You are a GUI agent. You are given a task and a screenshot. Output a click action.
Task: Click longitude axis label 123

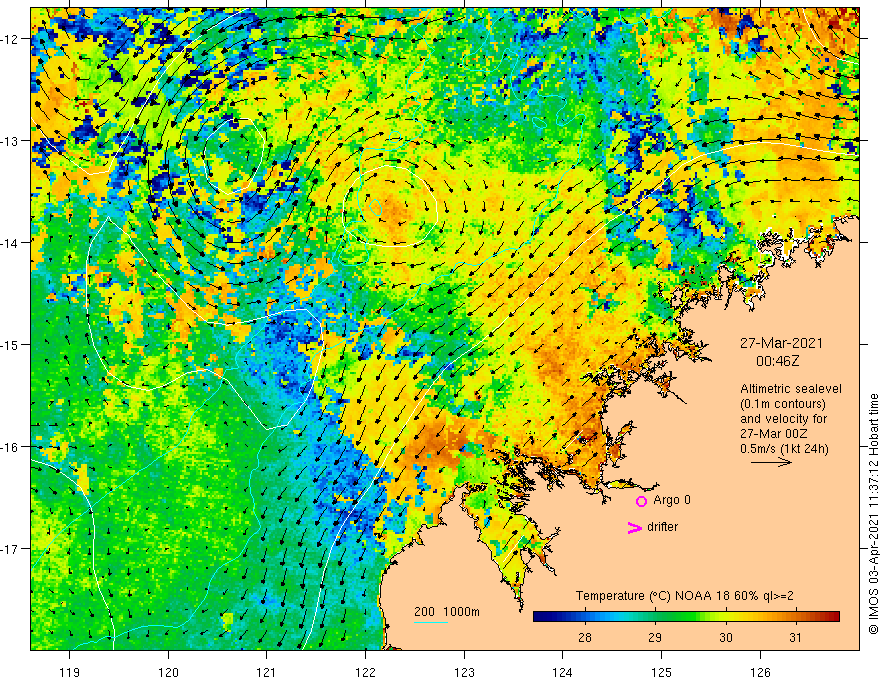pos(464,672)
